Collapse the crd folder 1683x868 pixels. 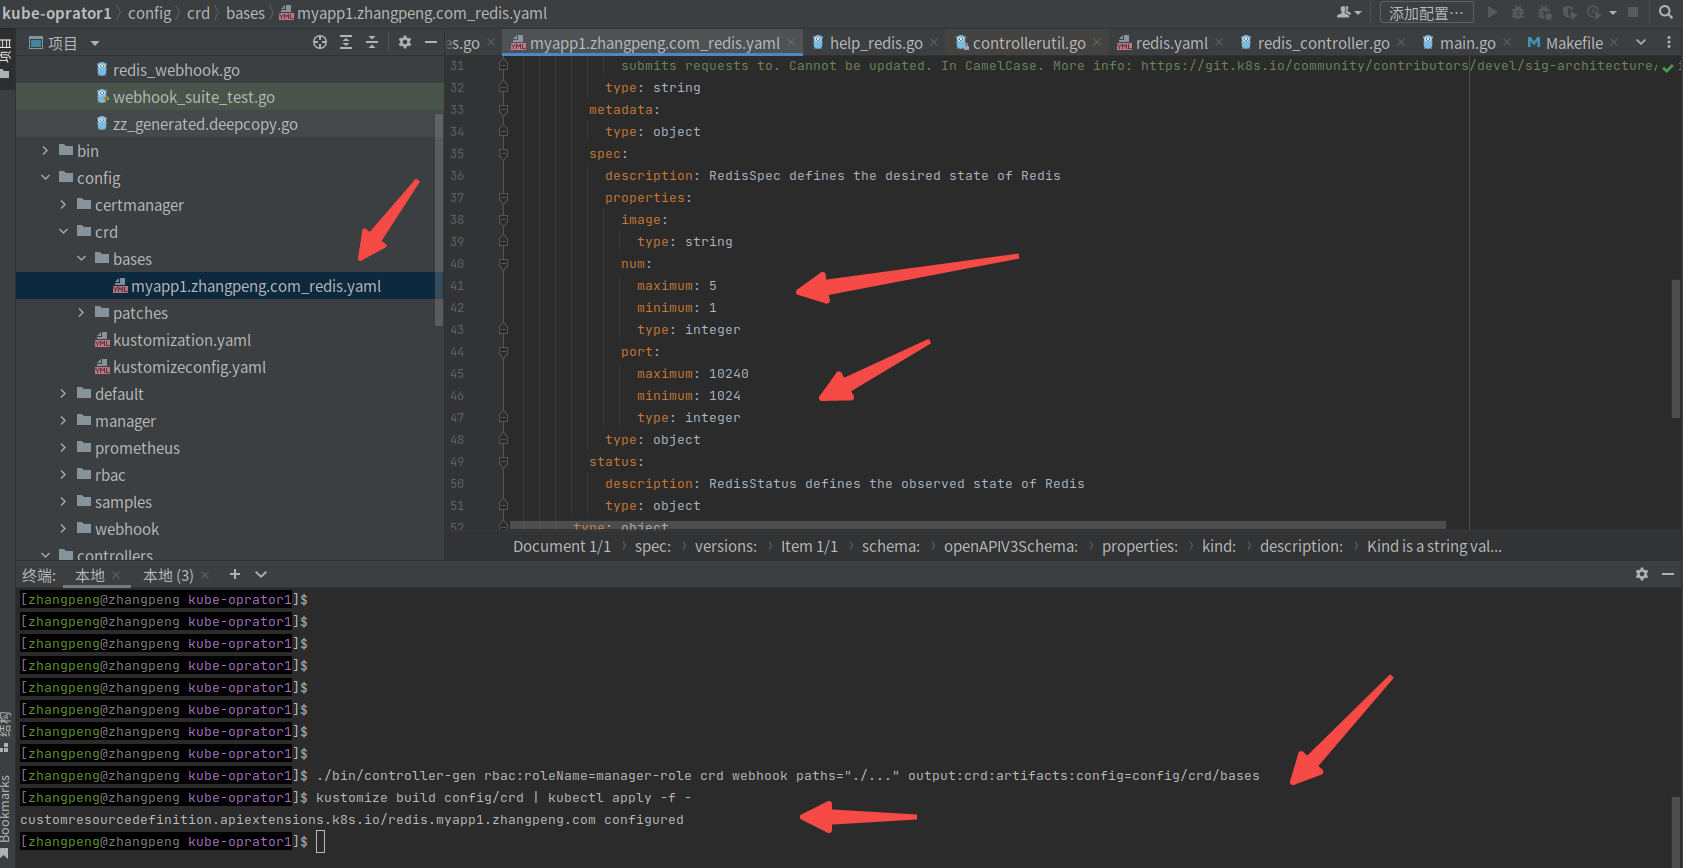(63, 232)
